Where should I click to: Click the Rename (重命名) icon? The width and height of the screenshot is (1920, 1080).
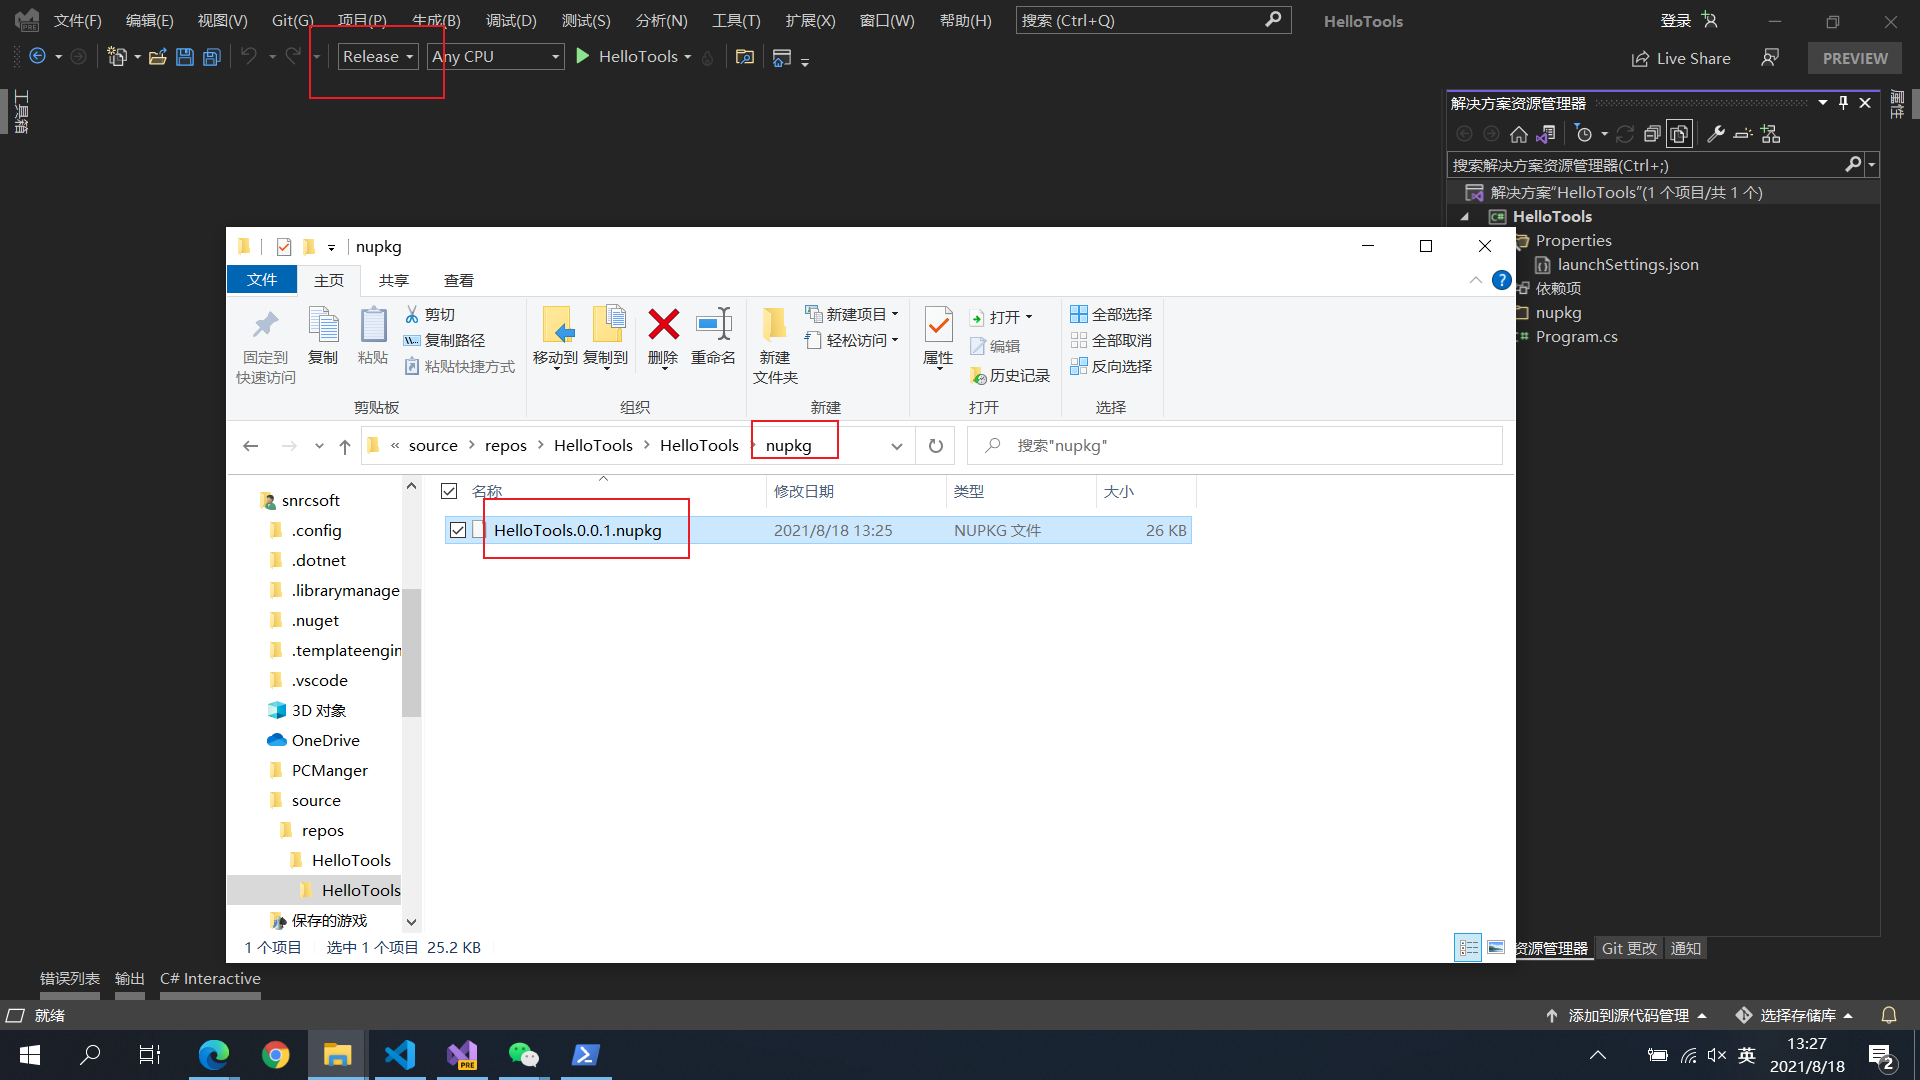[x=713, y=325]
